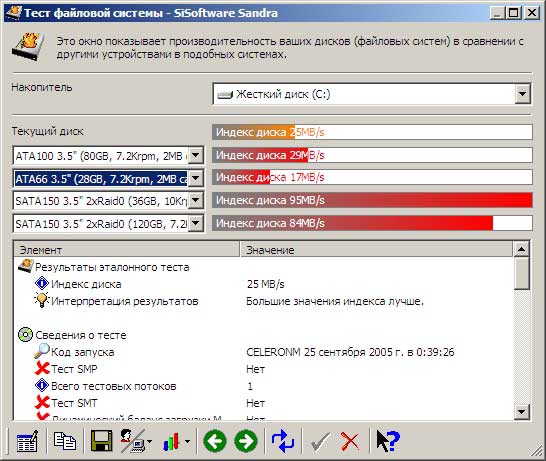Open the dropdown arrow beside chart icon

coord(187,442)
